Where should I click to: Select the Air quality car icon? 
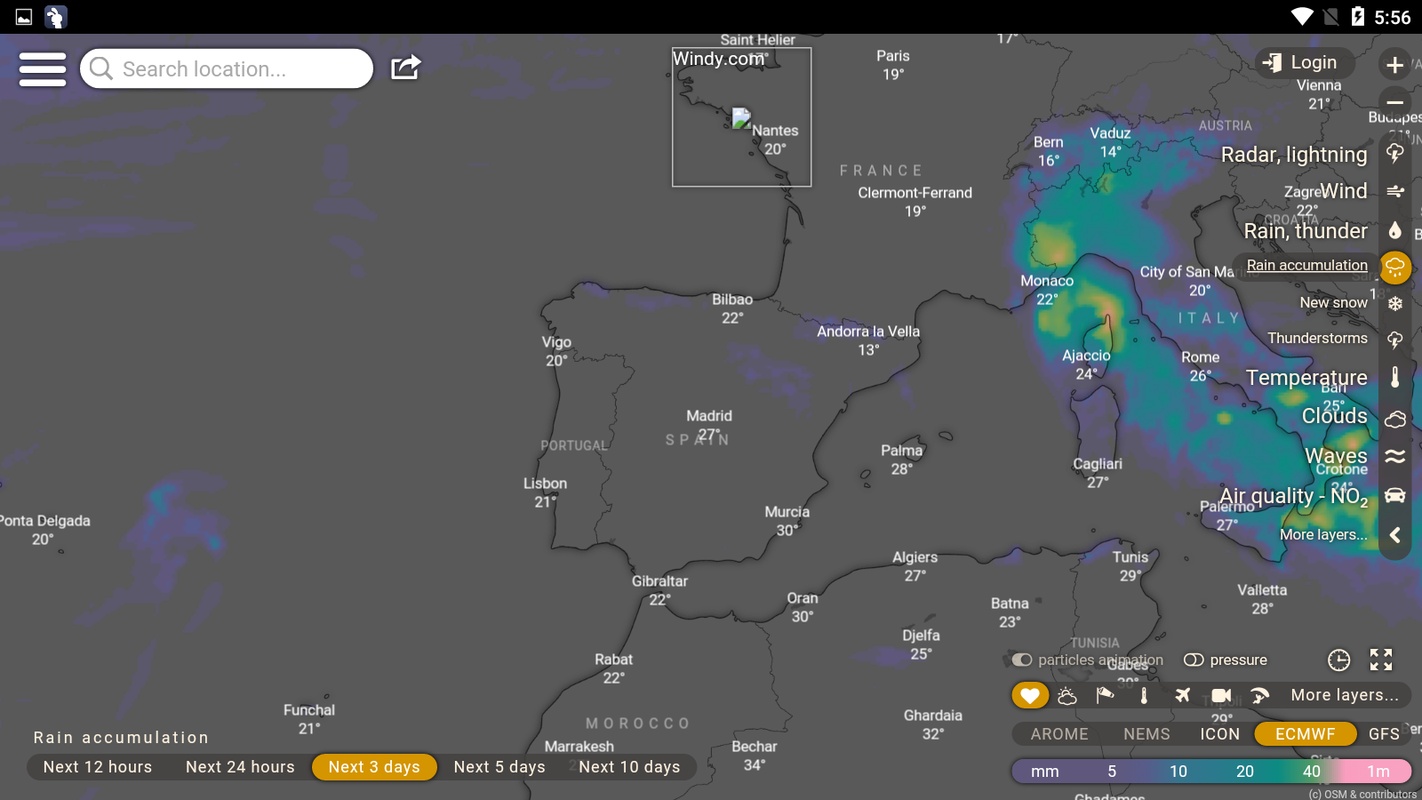pyautogui.click(x=1395, y=496)
